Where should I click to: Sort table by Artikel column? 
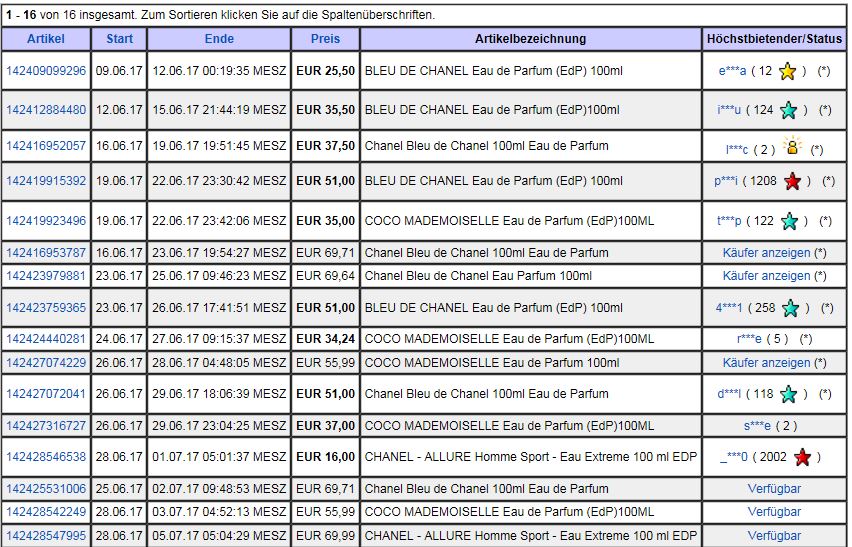click(46, 39)
